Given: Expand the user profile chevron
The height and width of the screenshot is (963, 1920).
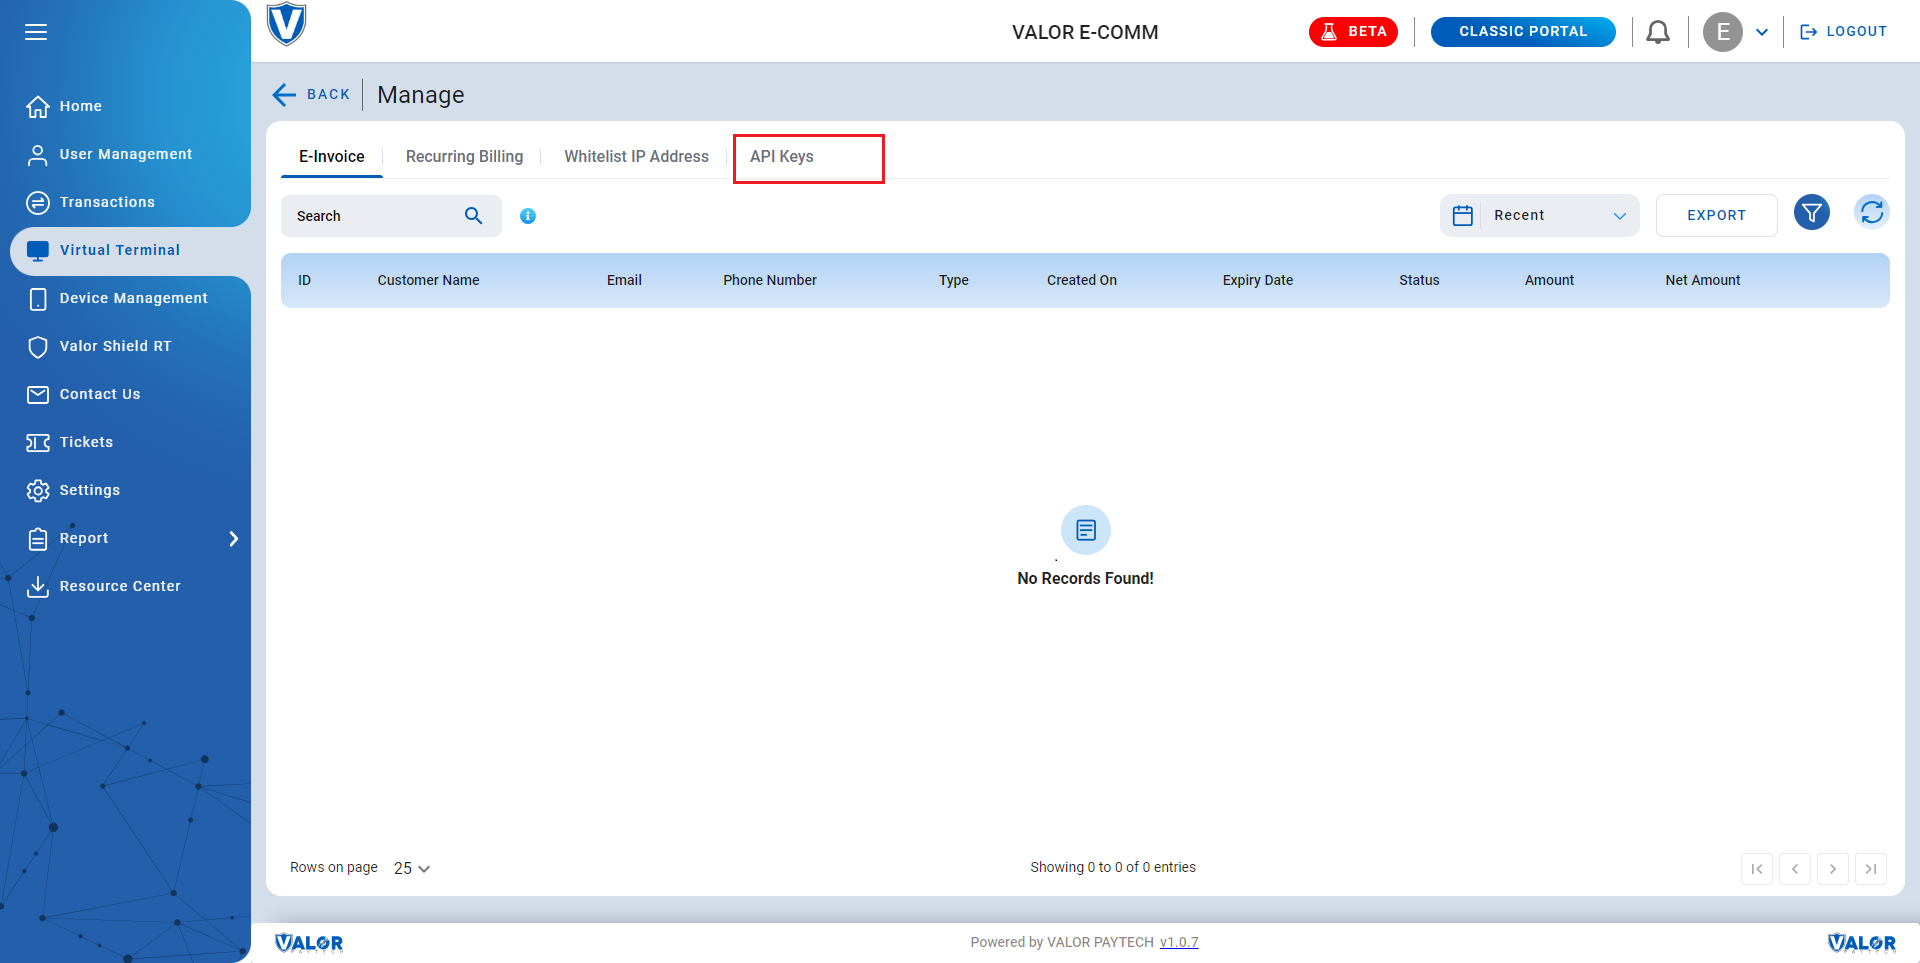Looking at the screenshot, I should pyautogui.click(x=1762, y=32).
